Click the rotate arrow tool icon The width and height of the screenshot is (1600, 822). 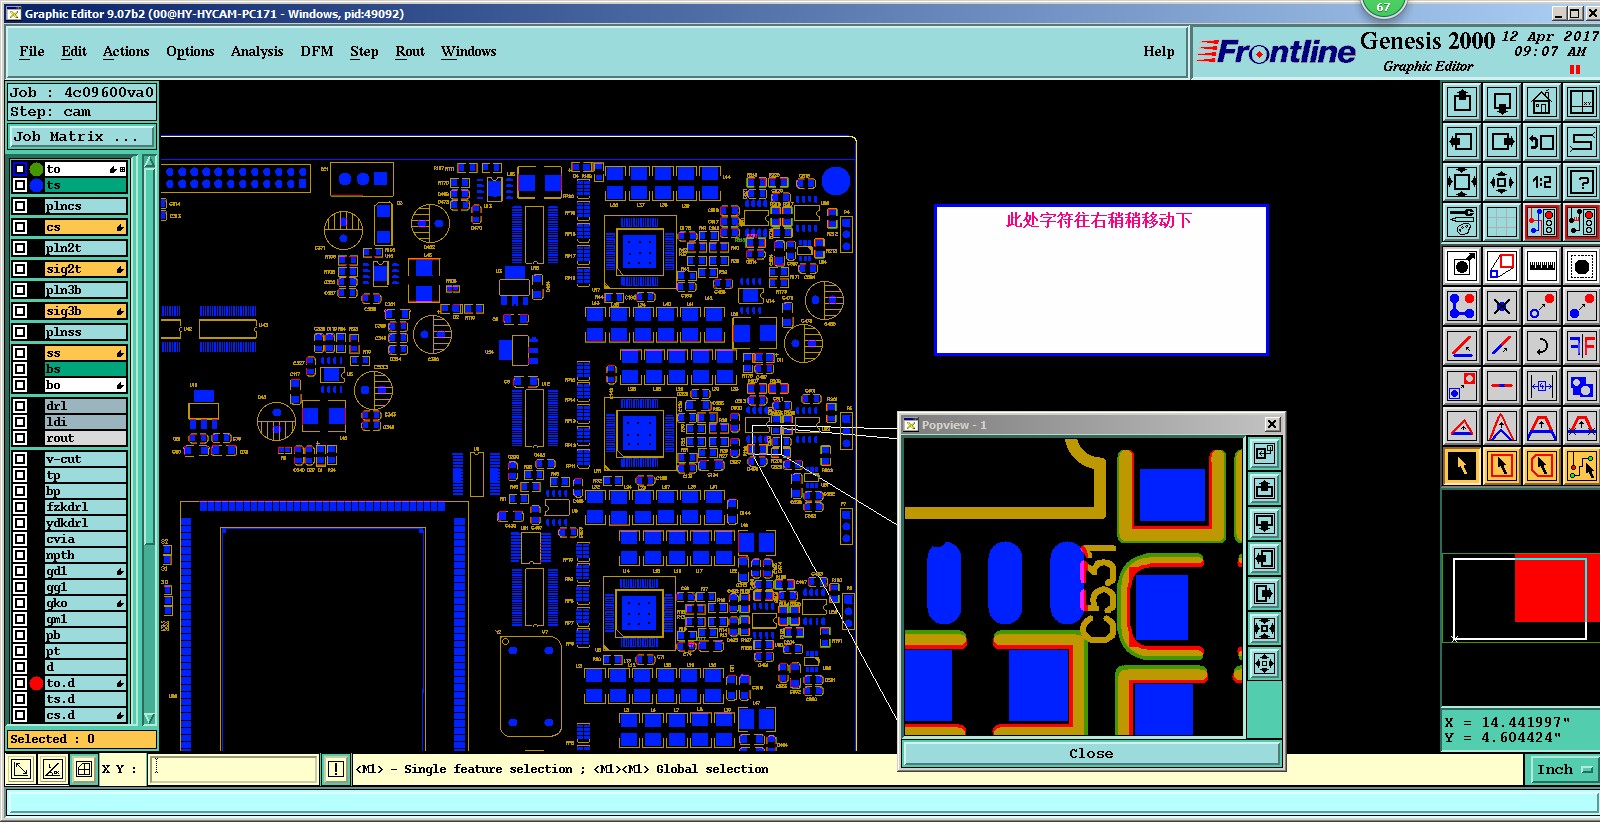(x=1542, y=346)
